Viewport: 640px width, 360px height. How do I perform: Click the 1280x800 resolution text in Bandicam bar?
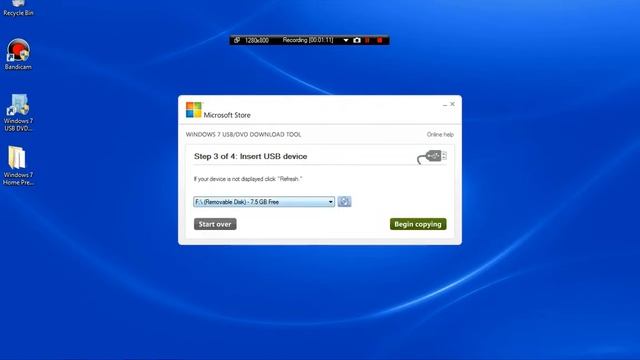click(257, 40)
